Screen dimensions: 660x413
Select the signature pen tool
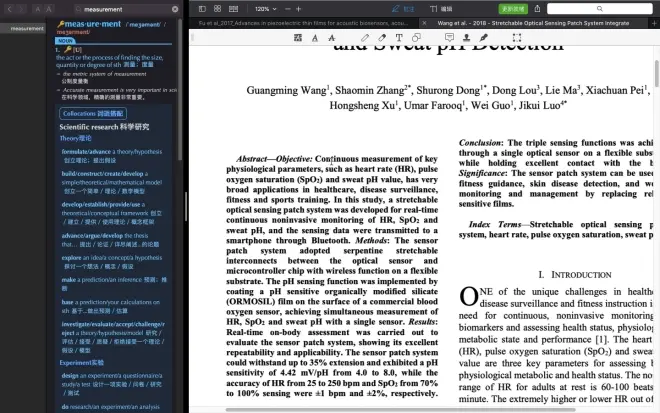484,38
